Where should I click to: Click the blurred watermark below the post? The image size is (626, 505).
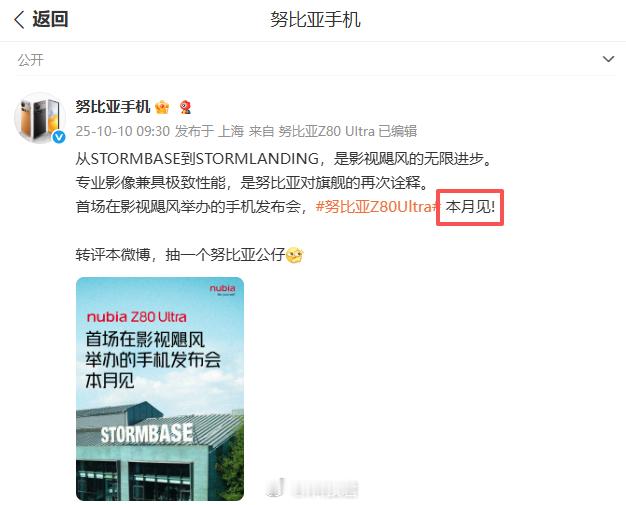coord(312,488)
